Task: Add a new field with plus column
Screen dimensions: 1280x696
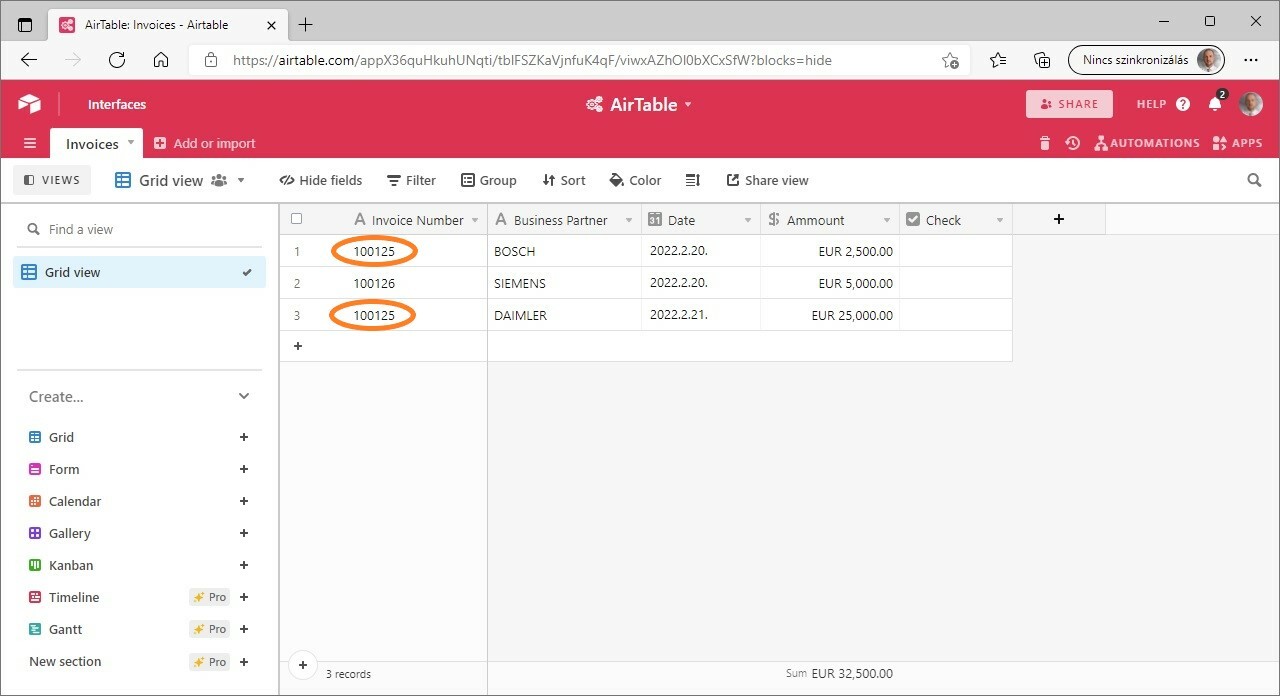Action: [1059, 219]
